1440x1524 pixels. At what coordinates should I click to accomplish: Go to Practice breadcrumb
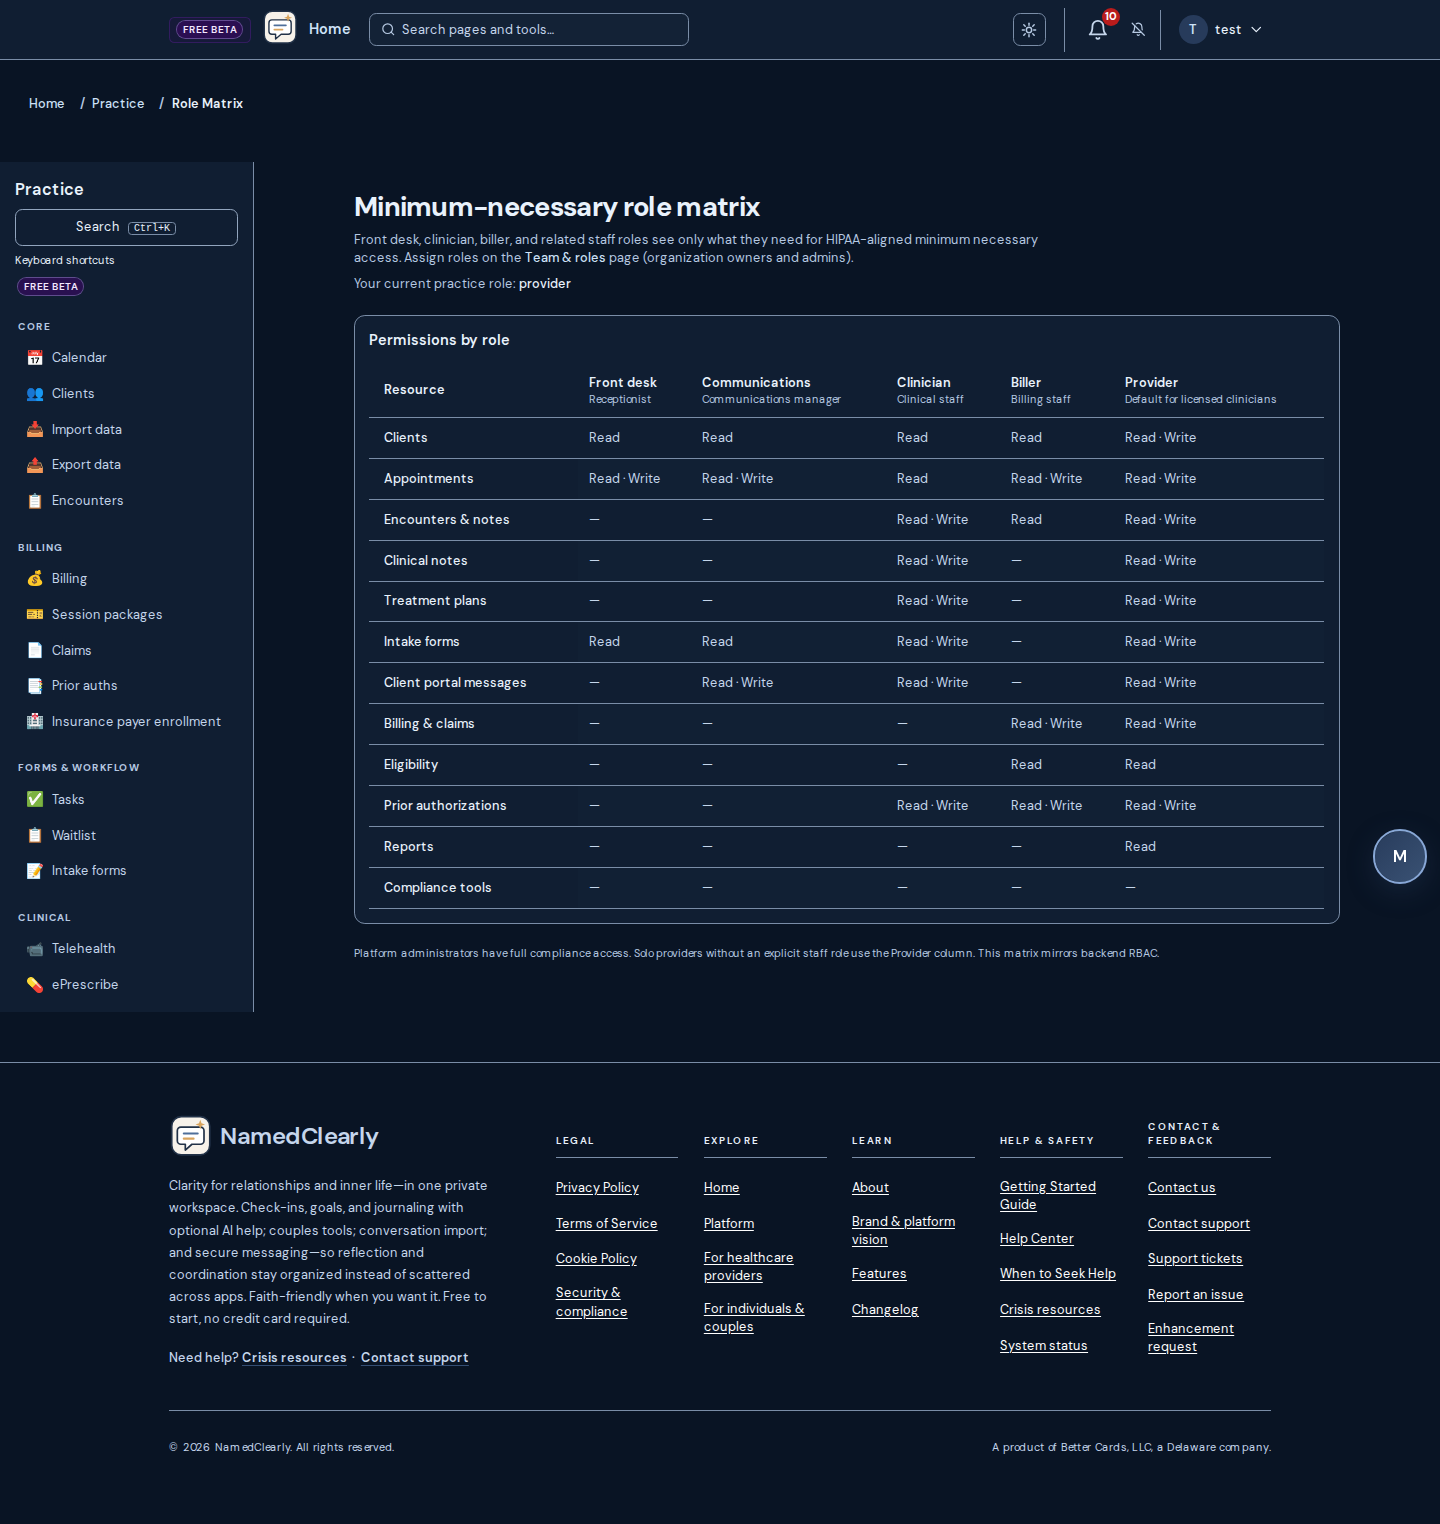pyautogui.click(x=118, y=103)
